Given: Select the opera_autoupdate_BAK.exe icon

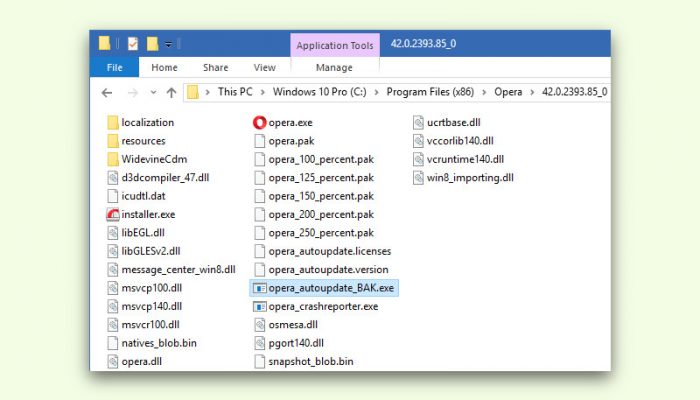Looking at the screenshot, I should point(259,288).
